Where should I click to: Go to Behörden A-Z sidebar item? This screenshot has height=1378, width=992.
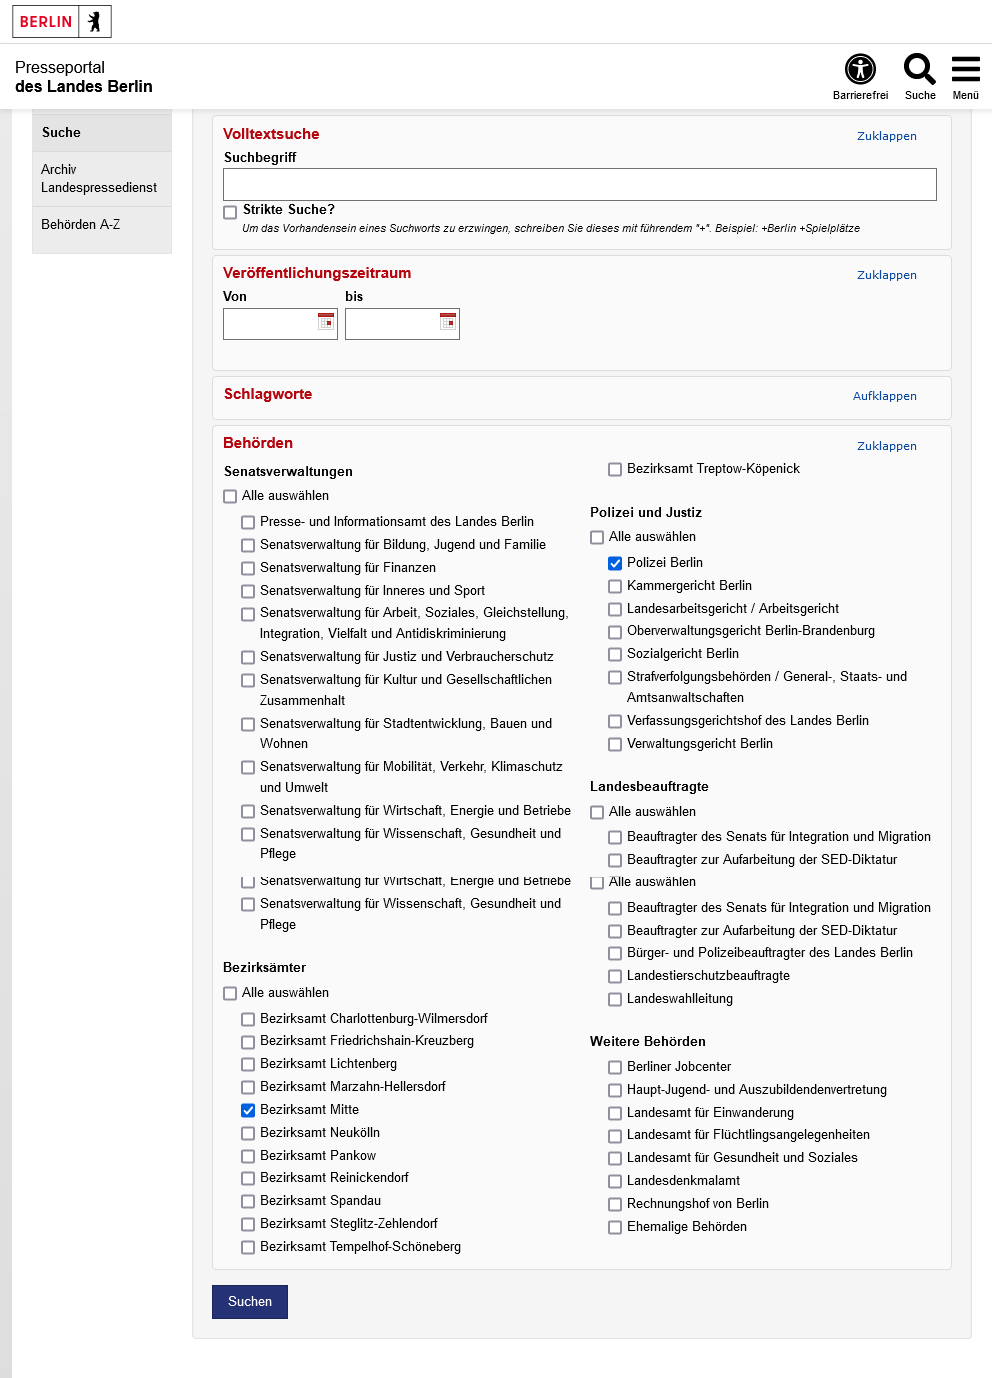[x=80, y=225]
